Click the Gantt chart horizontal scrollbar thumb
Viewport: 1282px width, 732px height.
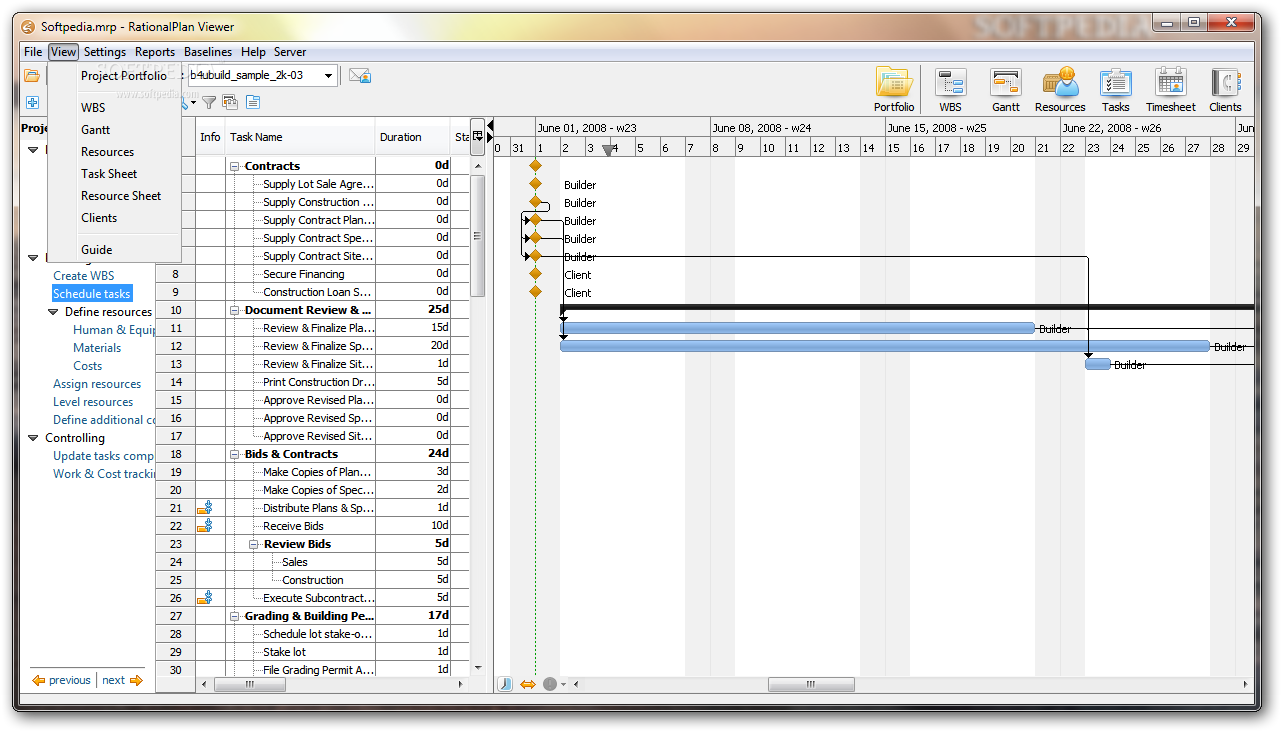coord(811,685)
